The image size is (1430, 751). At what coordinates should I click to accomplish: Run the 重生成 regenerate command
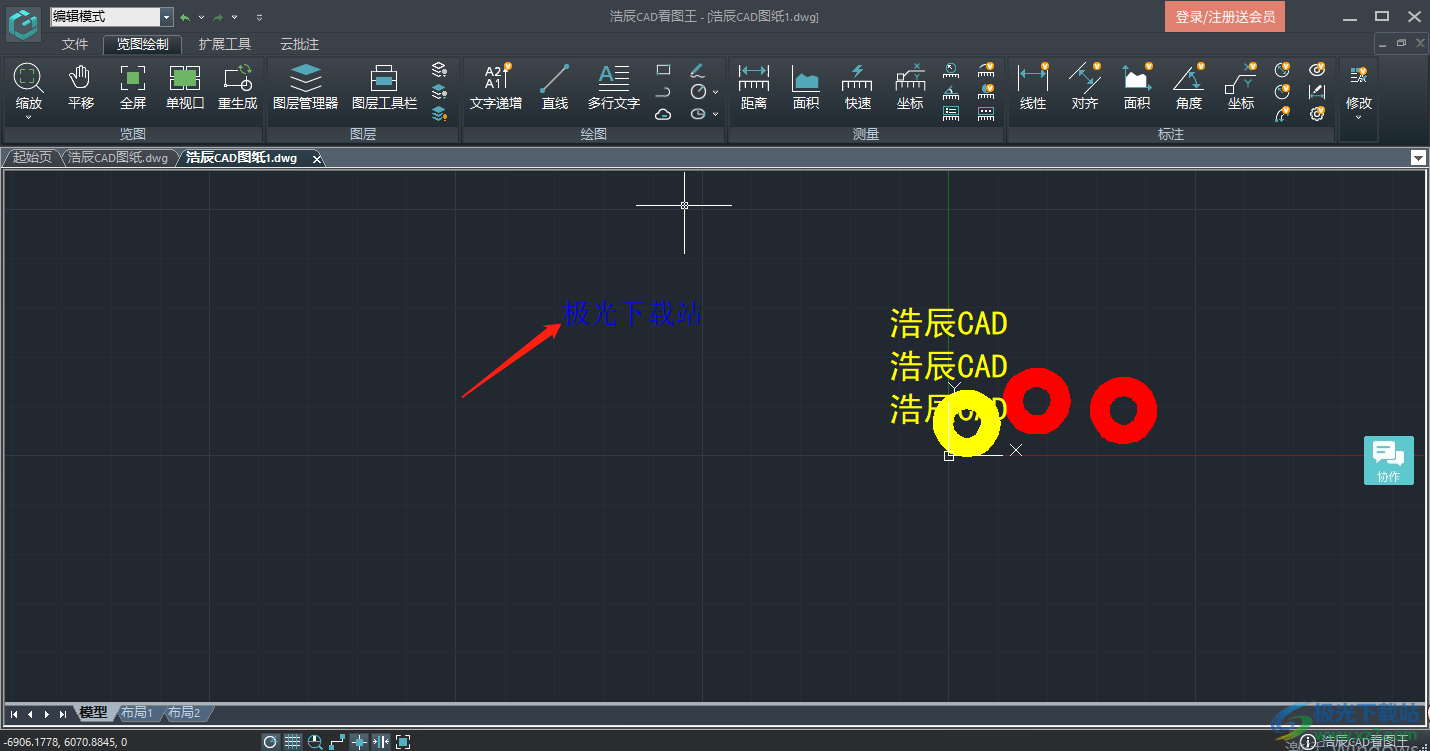coord(237,87)
